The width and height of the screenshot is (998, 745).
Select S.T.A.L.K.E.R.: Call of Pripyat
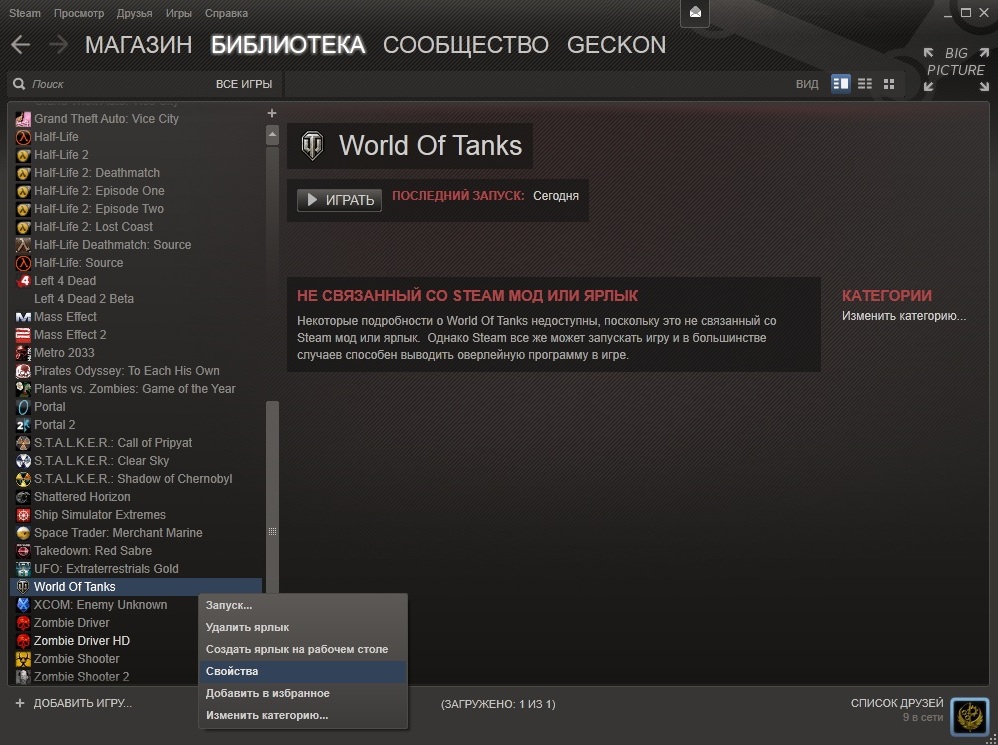click(137, 443)
